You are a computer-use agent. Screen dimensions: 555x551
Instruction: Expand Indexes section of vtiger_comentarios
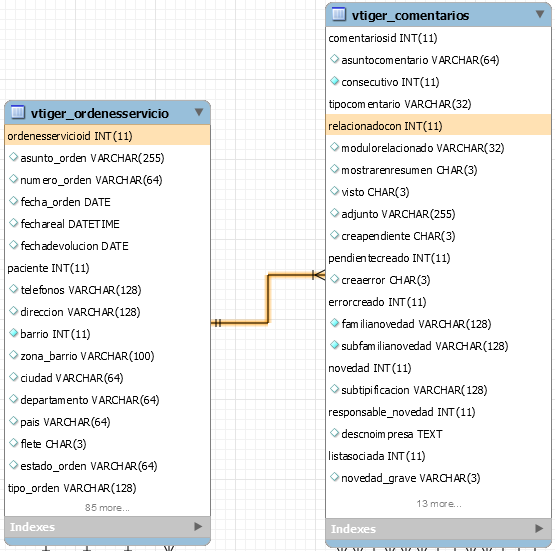pyautogui.click(x=539, y=528)
